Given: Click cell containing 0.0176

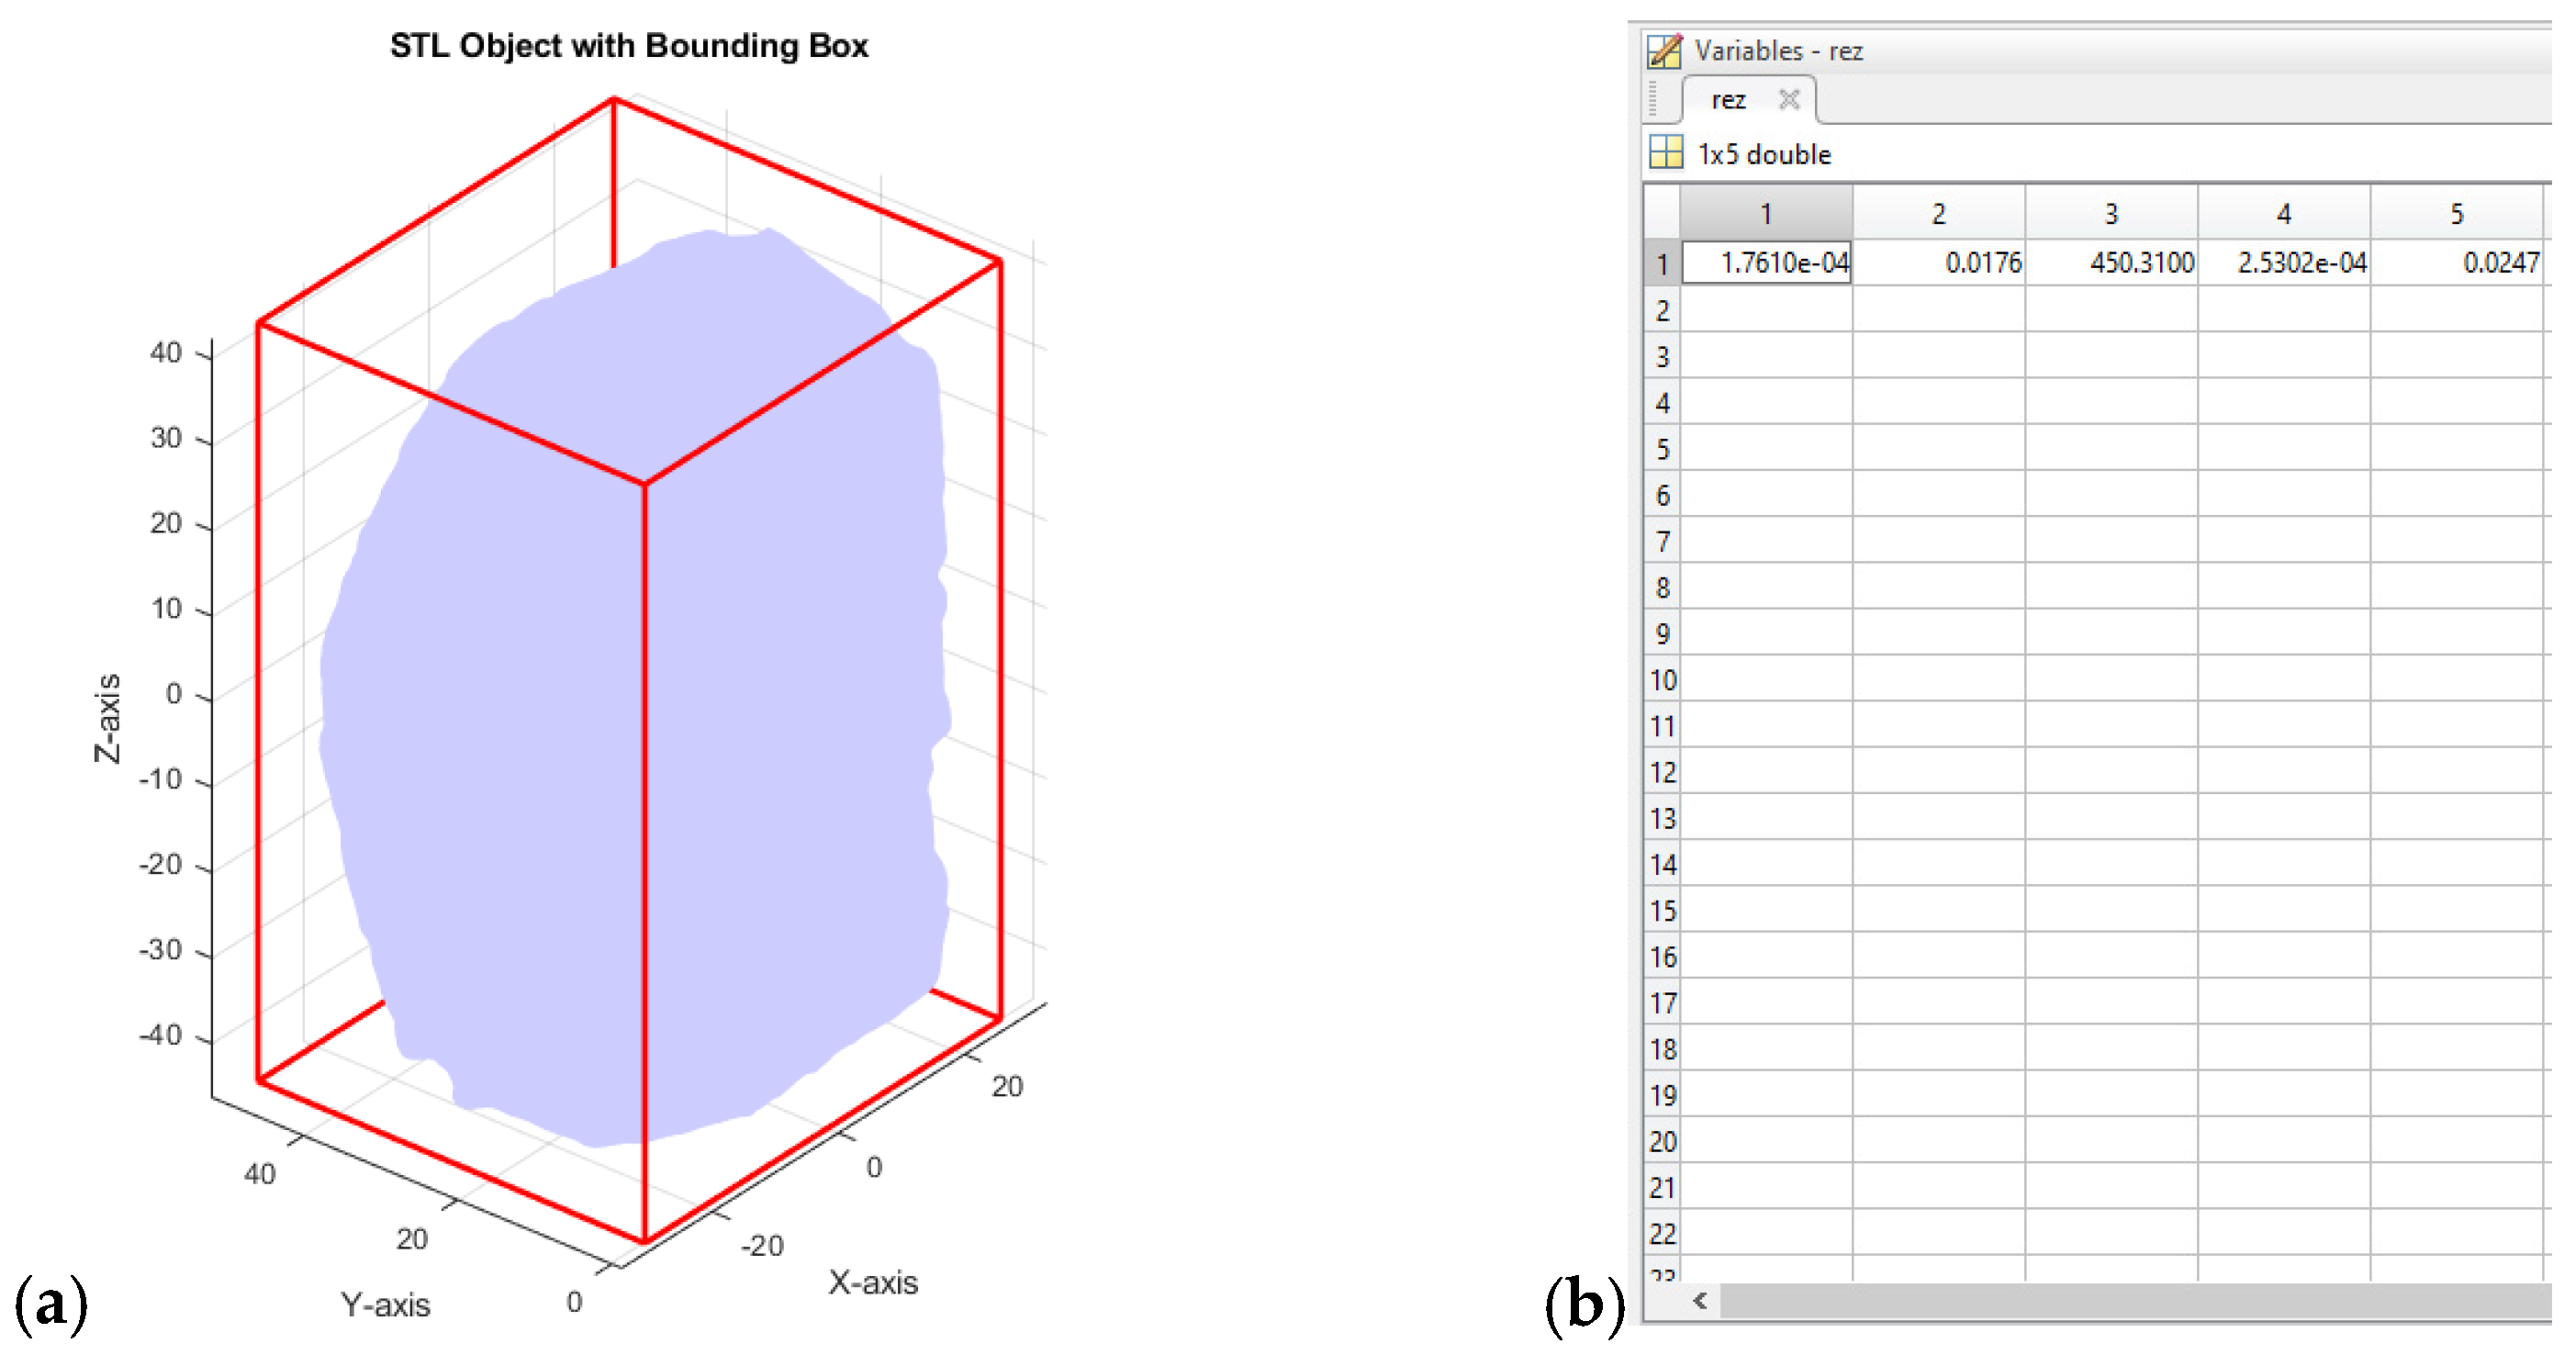Looking at the screenshot, I should tap(1939, 263).
